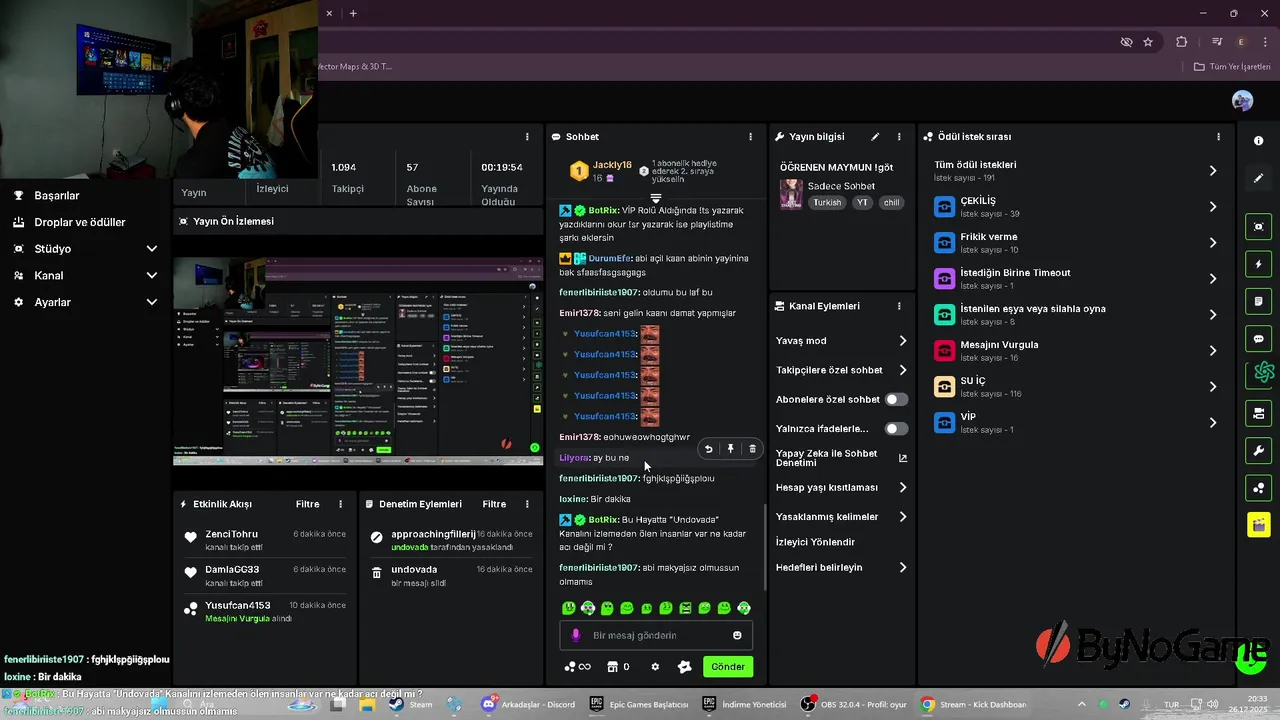This screenshot has width=1280, height=720.
Task: Toggle chat bubble panel icon in right sidebar
Action: coord(1258,339)
